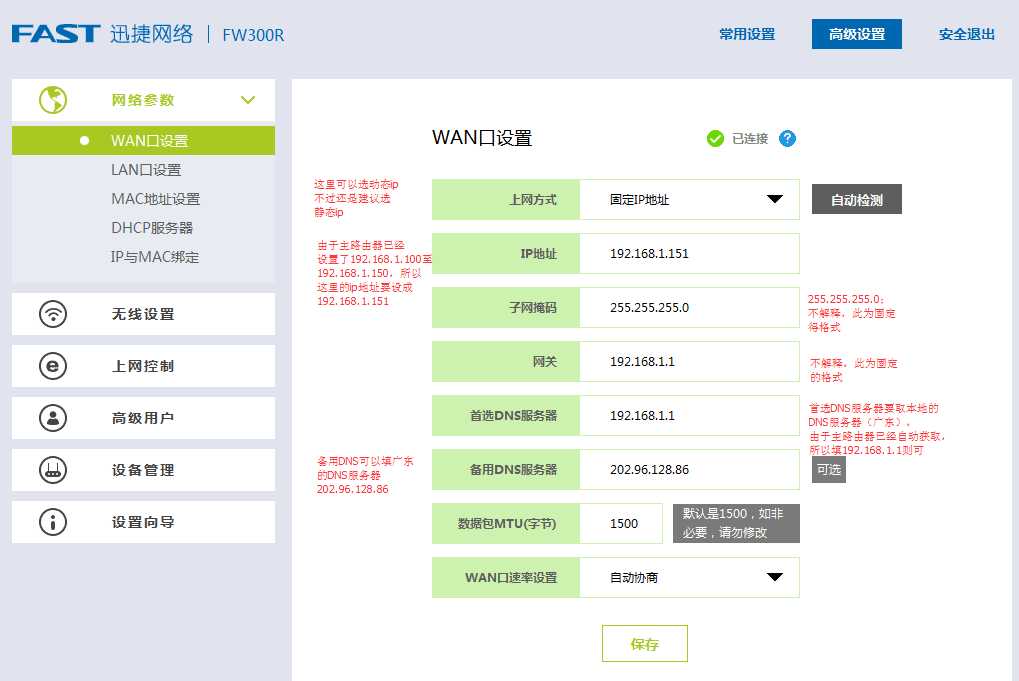Click the router icon beside 设备管理
This screenshot has width=1019, height=681.
(x=52, y=470)
